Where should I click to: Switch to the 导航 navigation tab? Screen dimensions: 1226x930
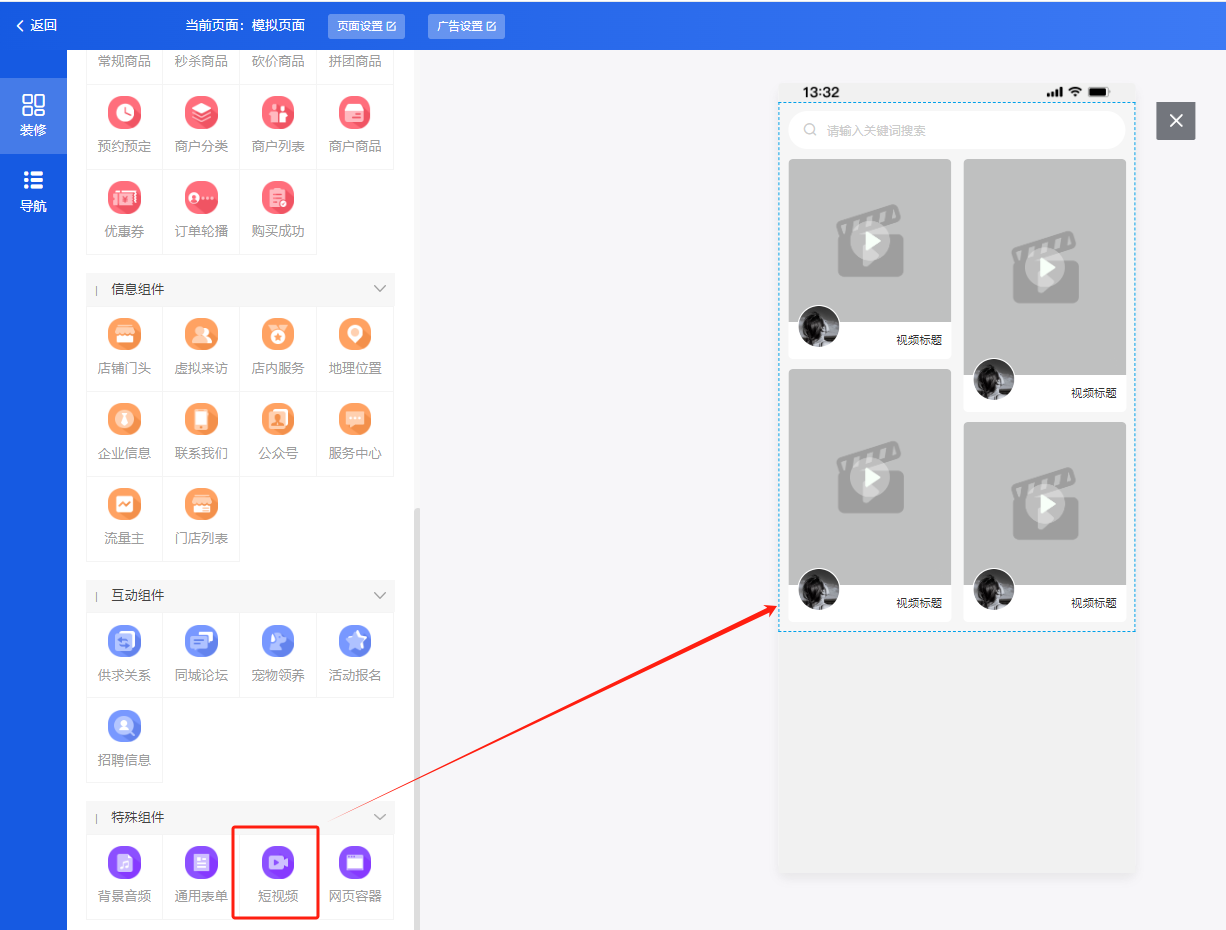coord(33,191)
